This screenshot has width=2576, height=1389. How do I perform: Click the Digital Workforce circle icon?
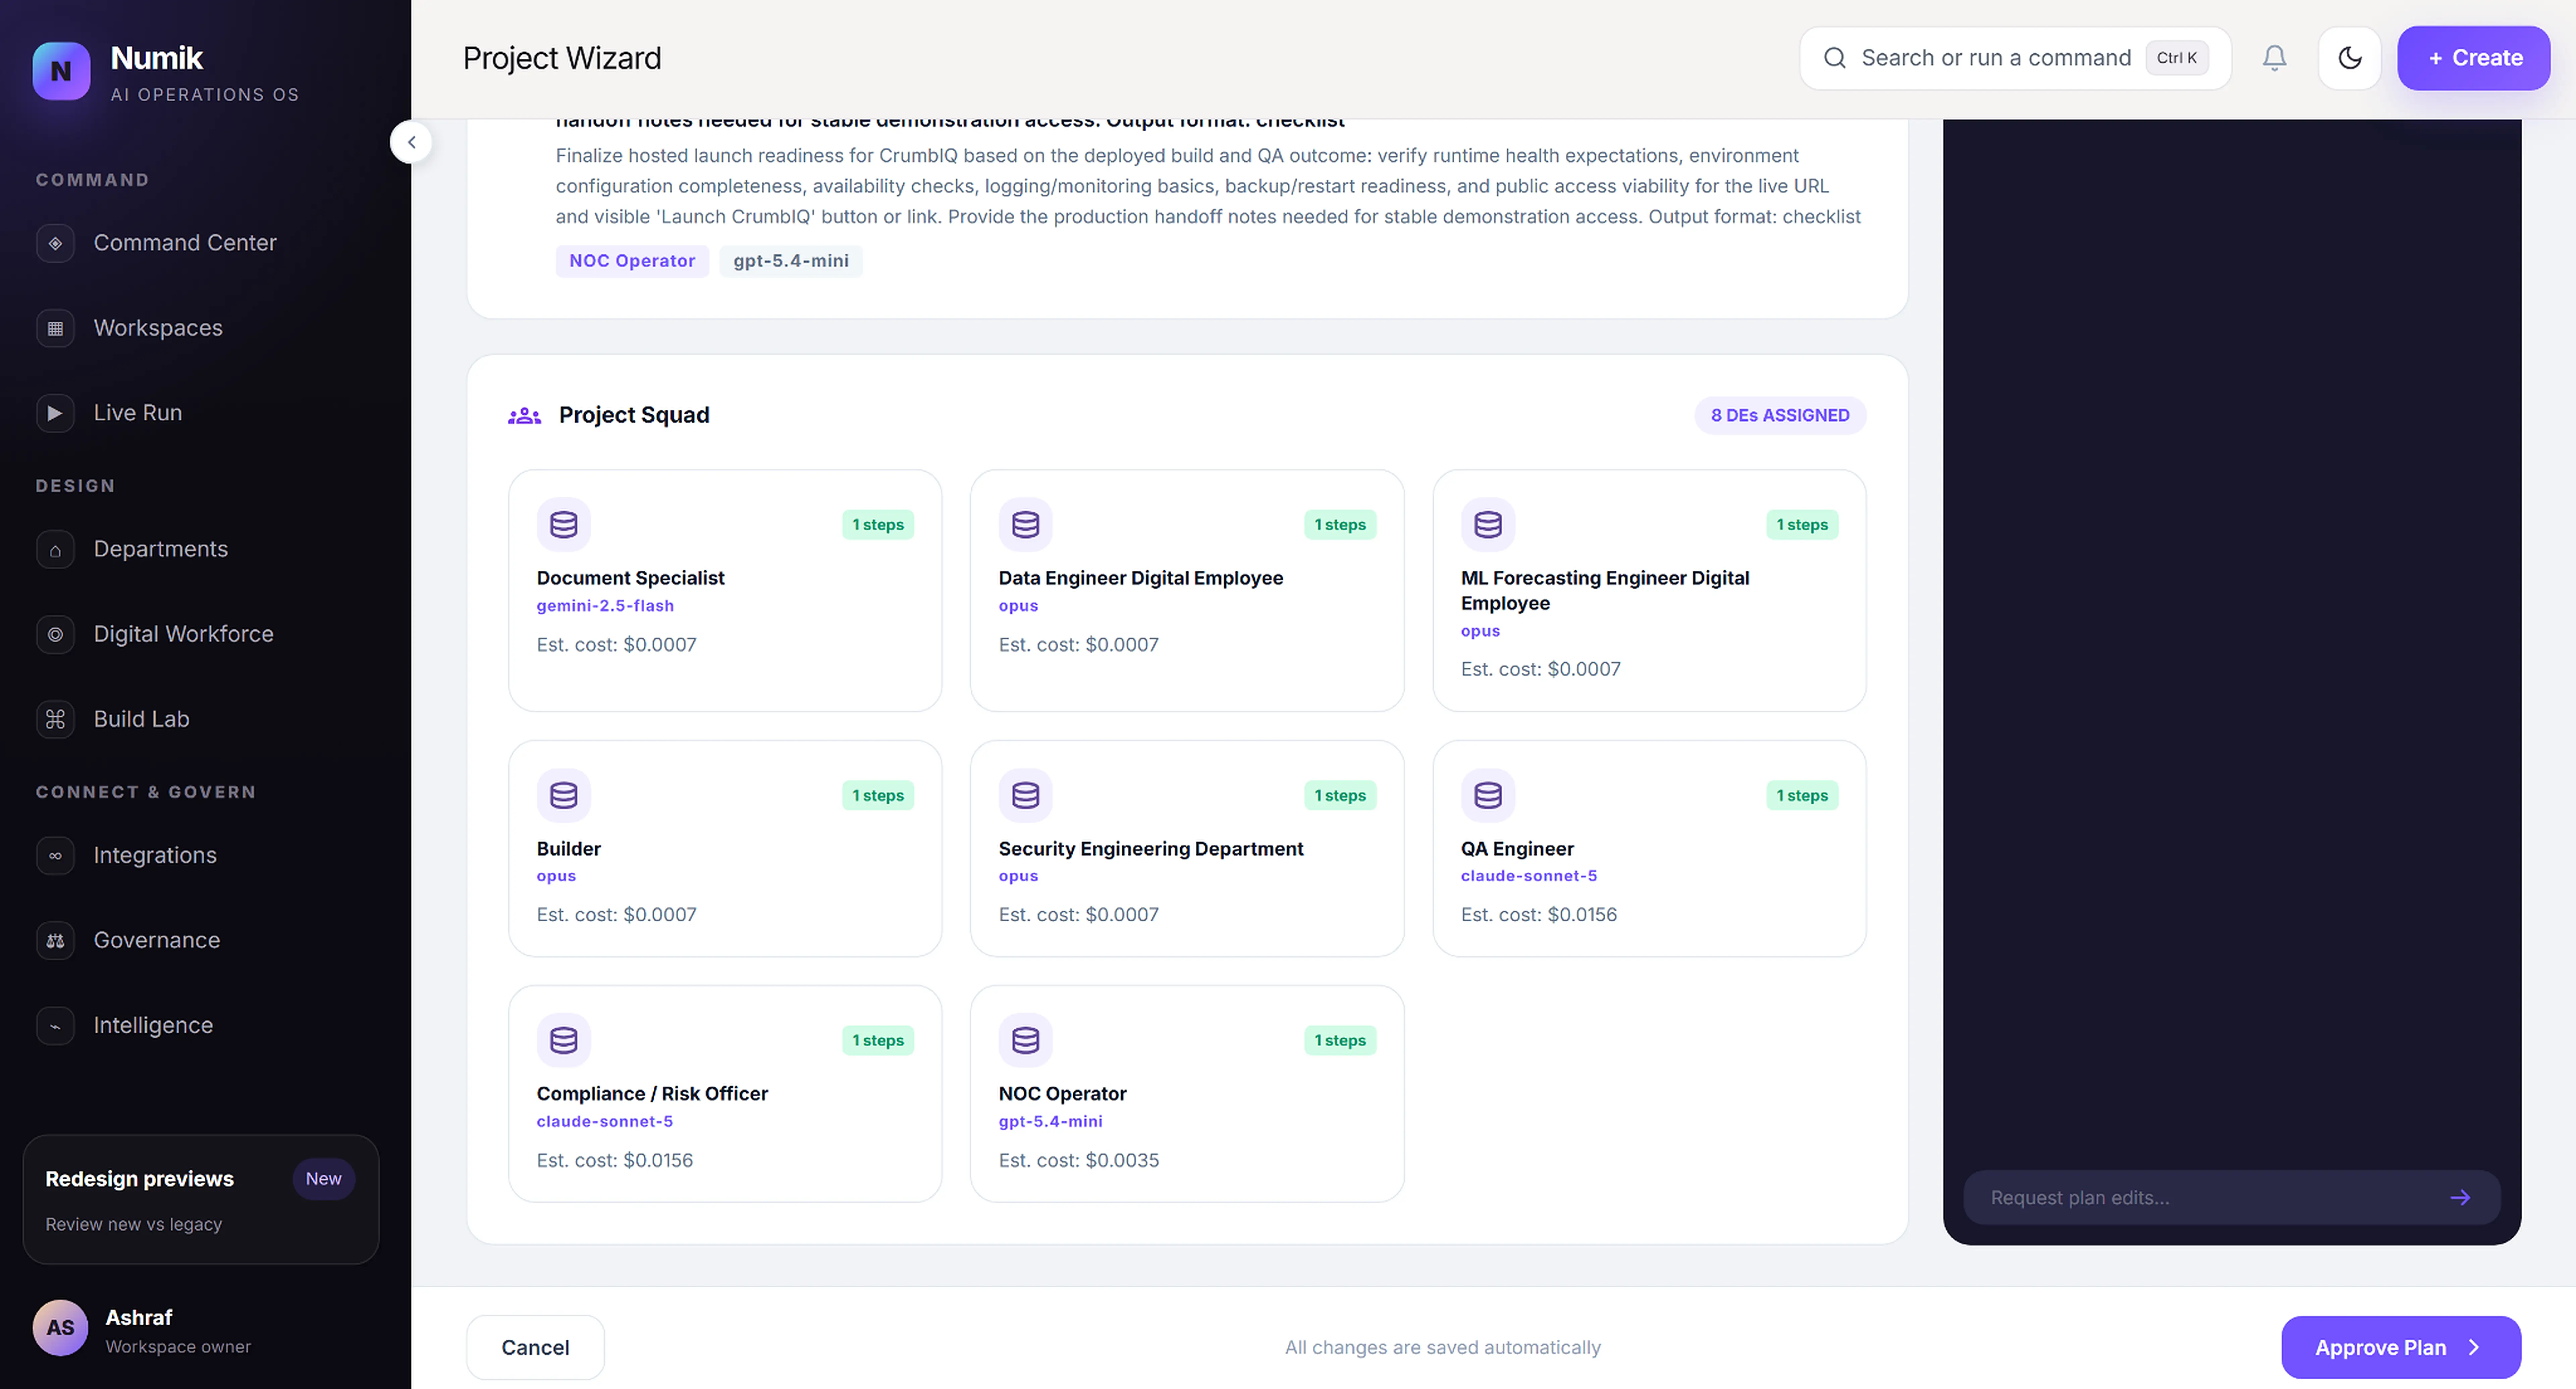coord(55,634)
